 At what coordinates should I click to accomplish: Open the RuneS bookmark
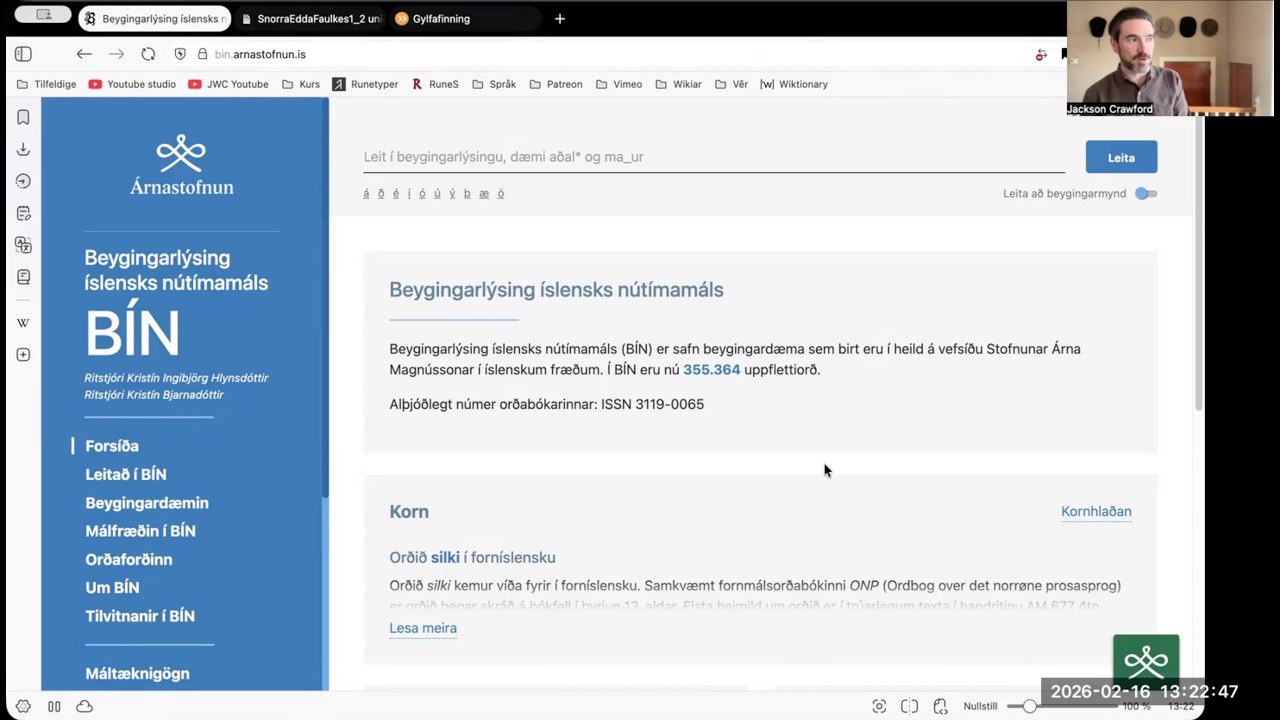[x=435, y=84]
